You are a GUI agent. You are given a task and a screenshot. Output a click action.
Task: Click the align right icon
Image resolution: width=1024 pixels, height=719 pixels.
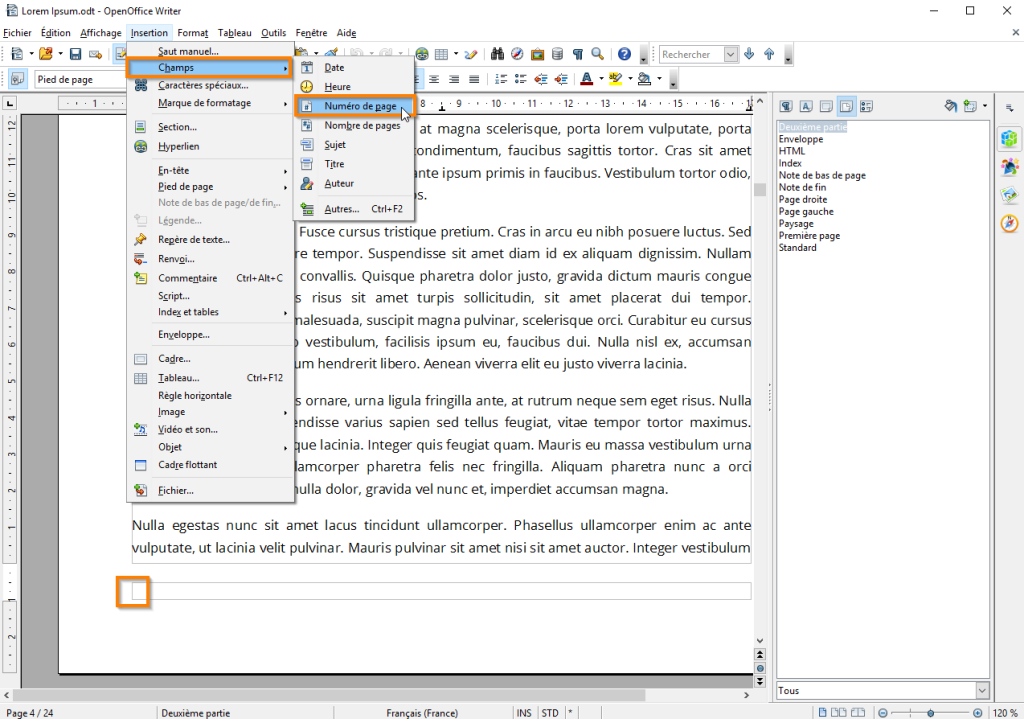tap(454, 79)
